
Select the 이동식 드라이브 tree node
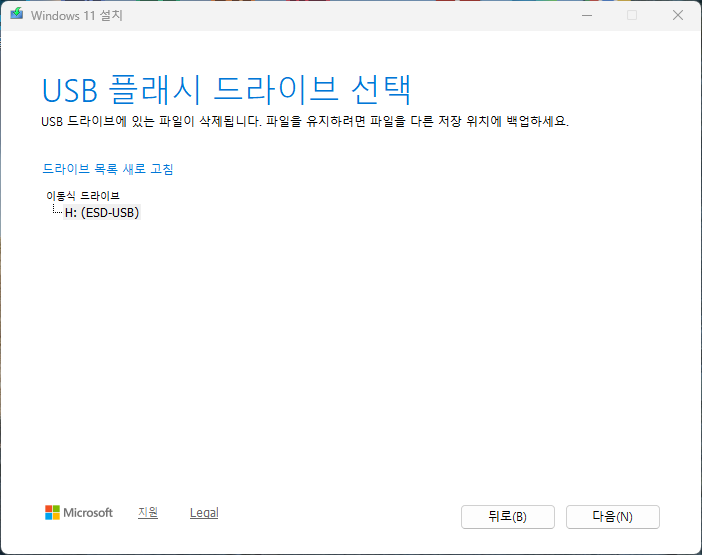tap(83, 196)
